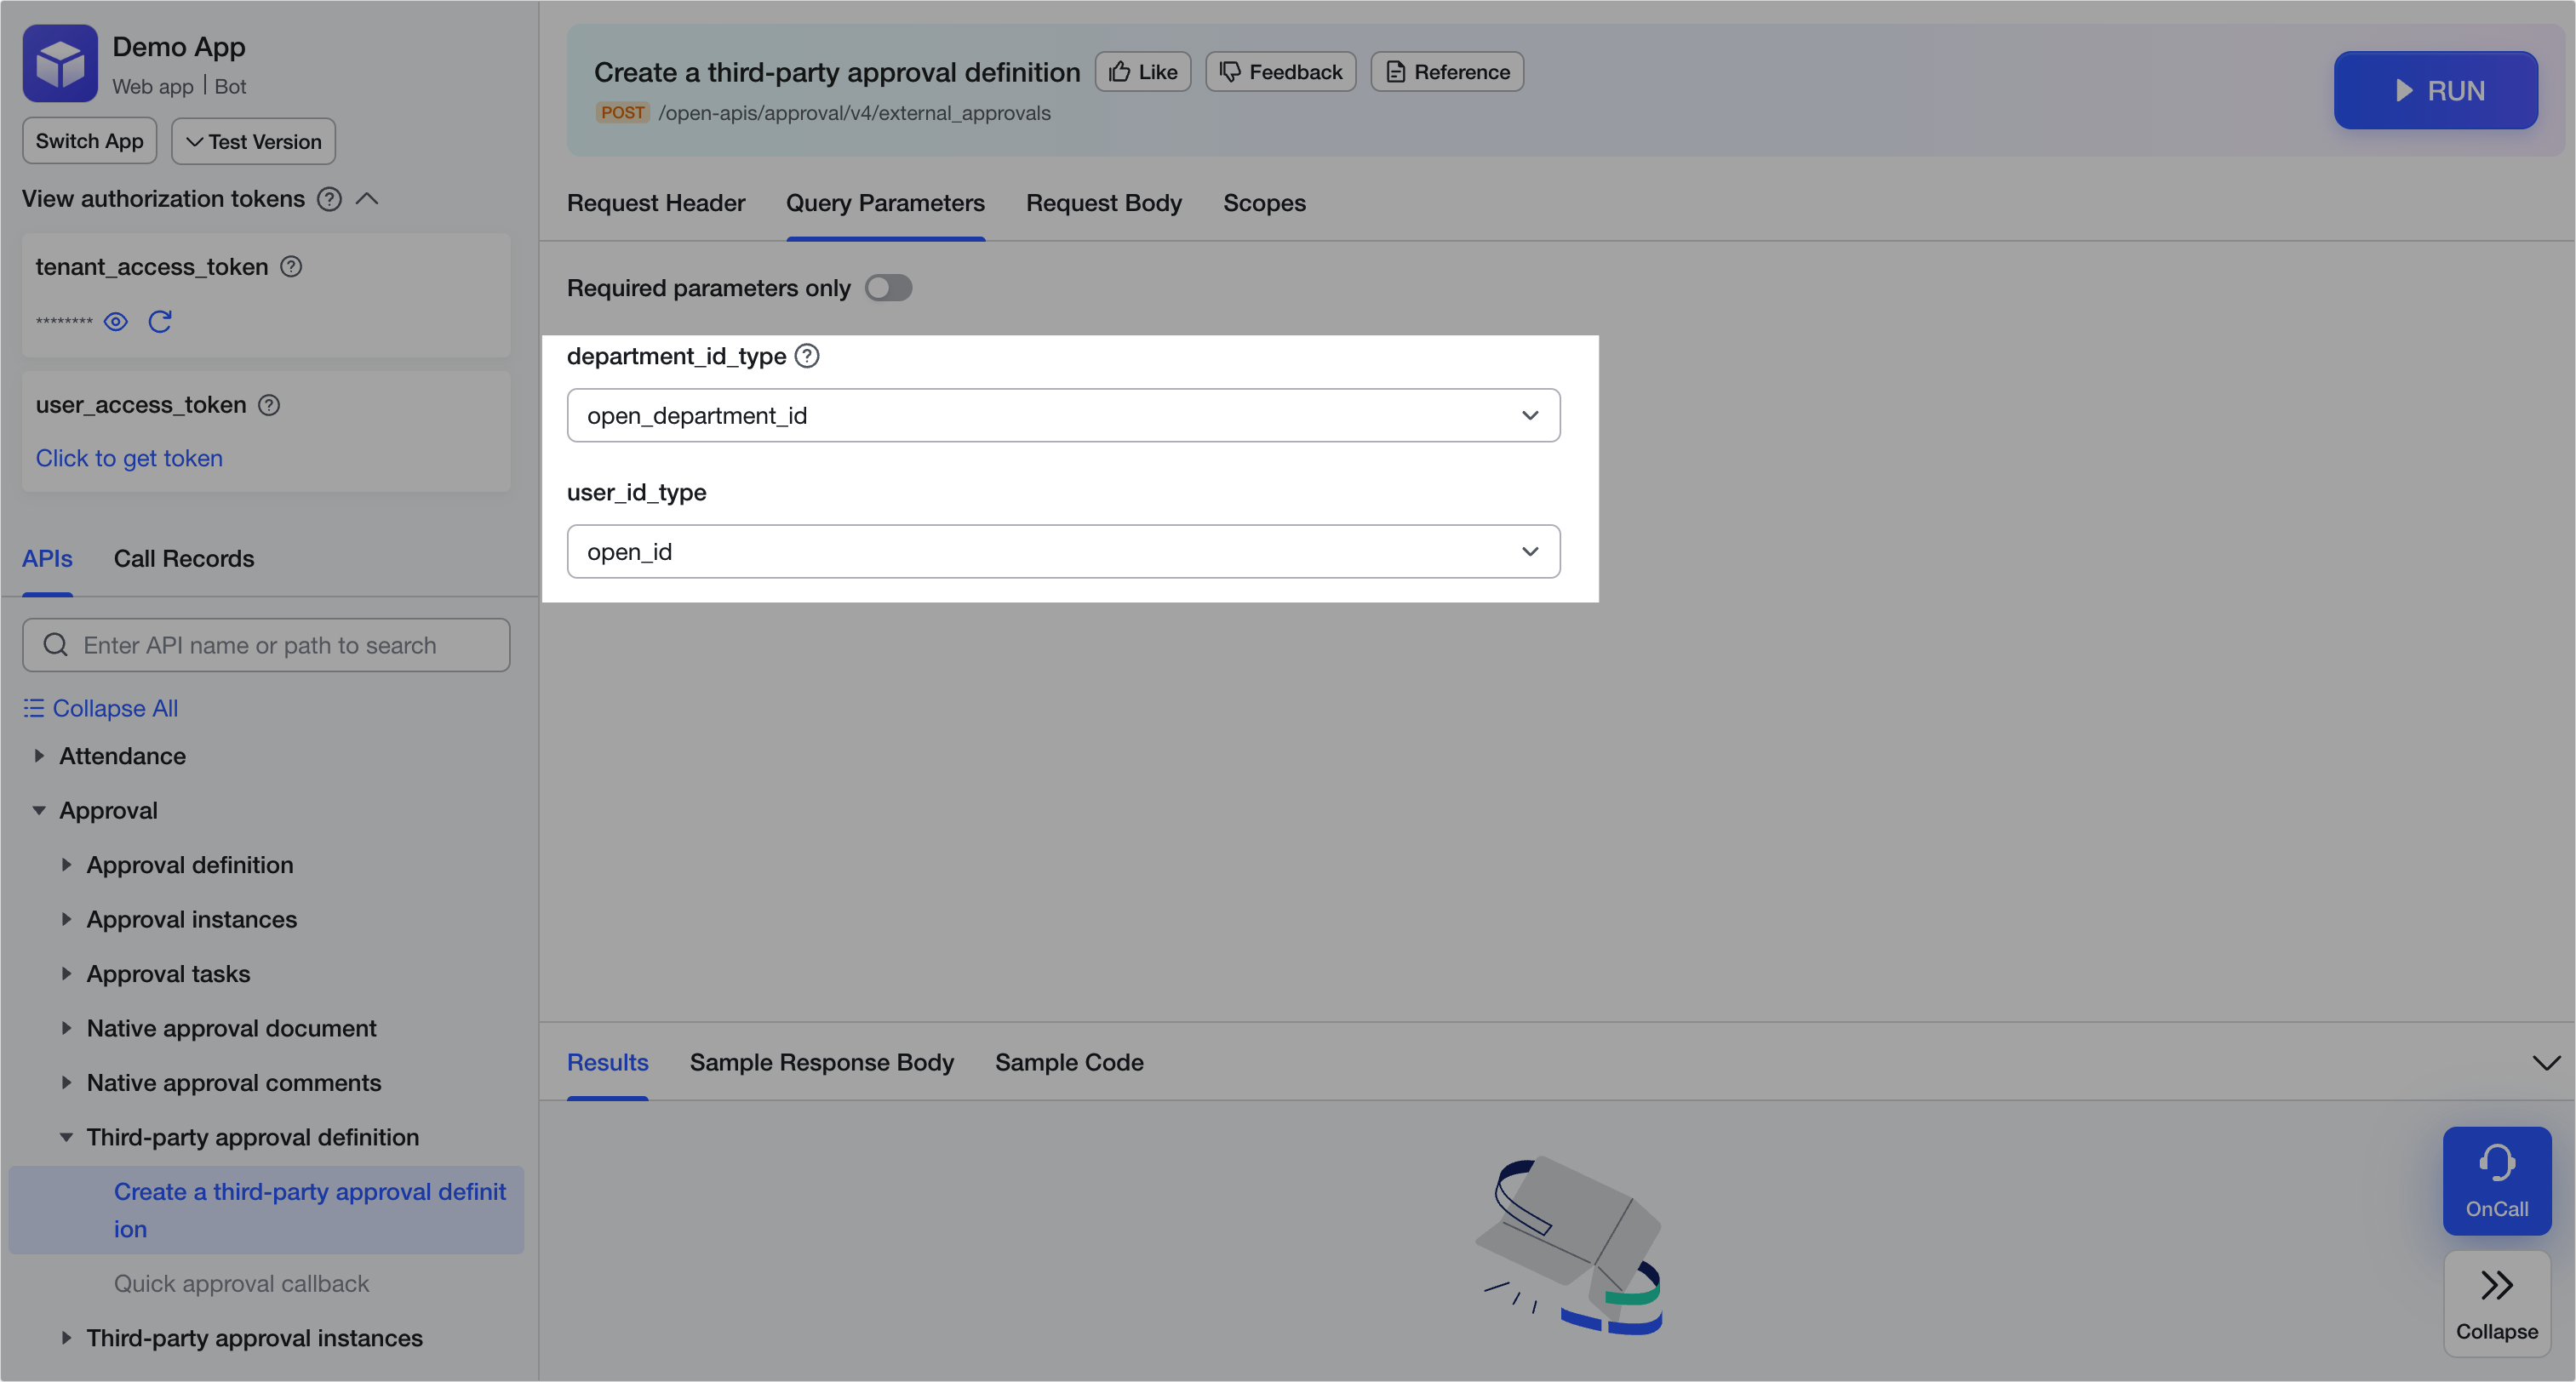Open the user_id_type dropdown
Image resolution: width=2576 pixels, height=1382 pixels.
click(x=1063, y=551)
